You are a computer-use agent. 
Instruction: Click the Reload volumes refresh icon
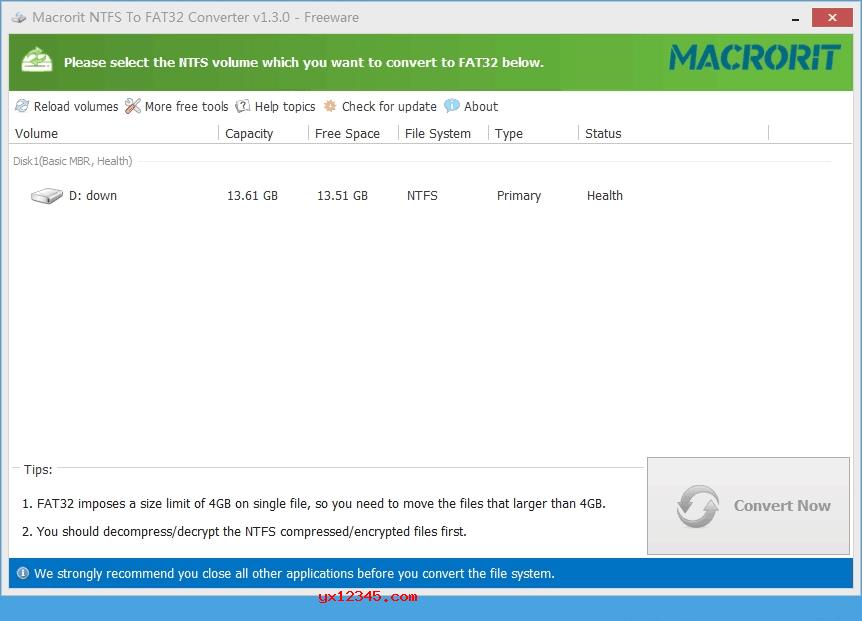click(x=22, y=106)
